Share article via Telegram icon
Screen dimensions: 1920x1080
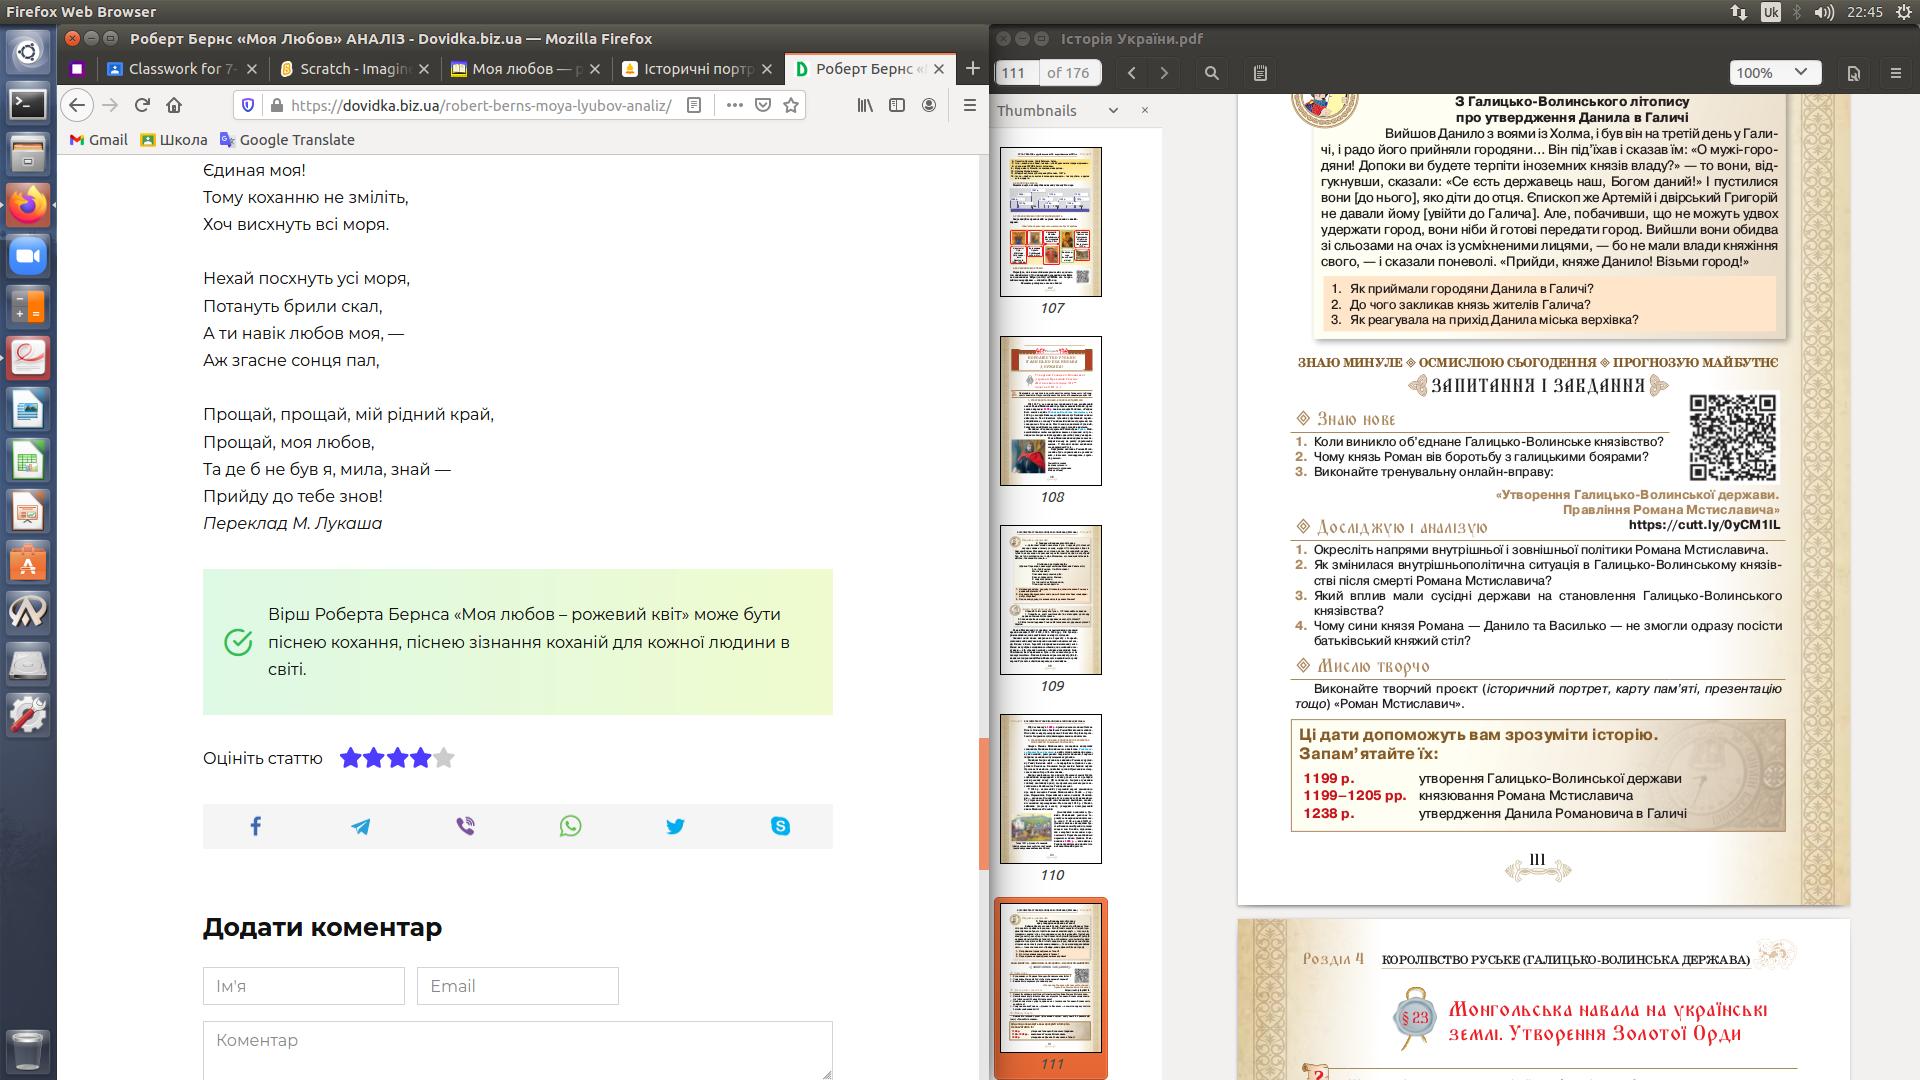point(360,826)
